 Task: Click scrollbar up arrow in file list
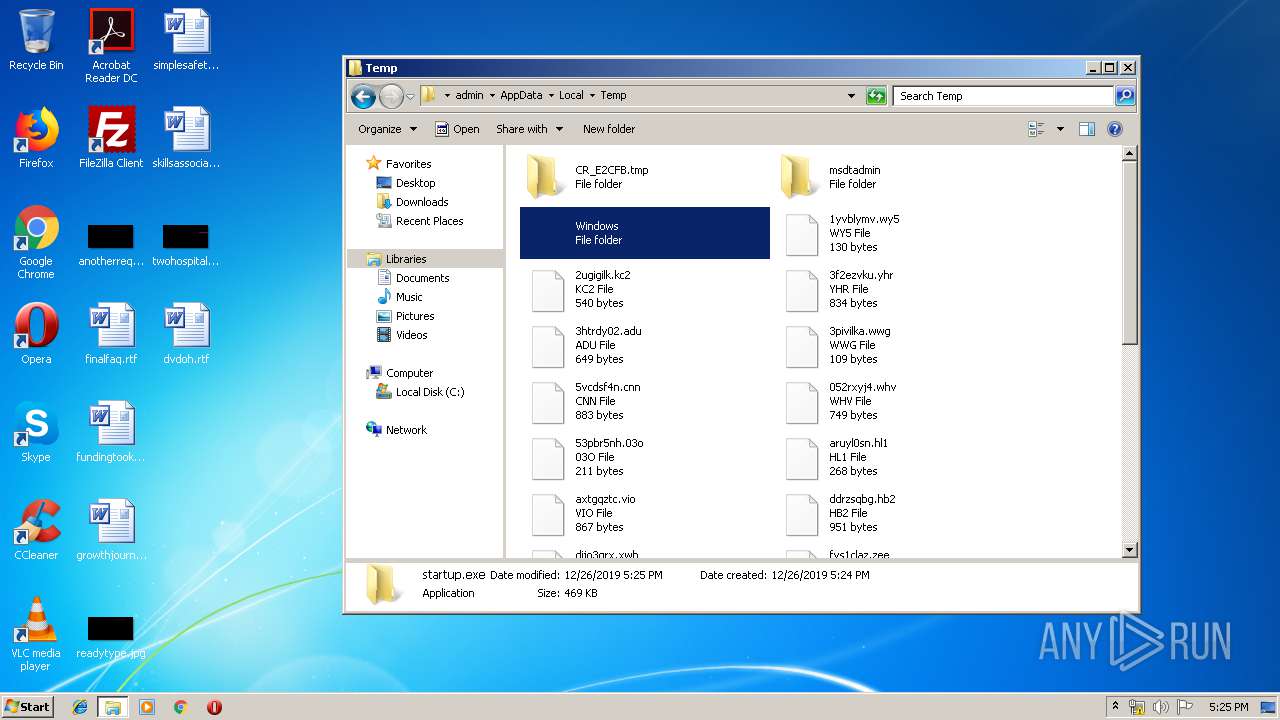(x=1129, y=154)
